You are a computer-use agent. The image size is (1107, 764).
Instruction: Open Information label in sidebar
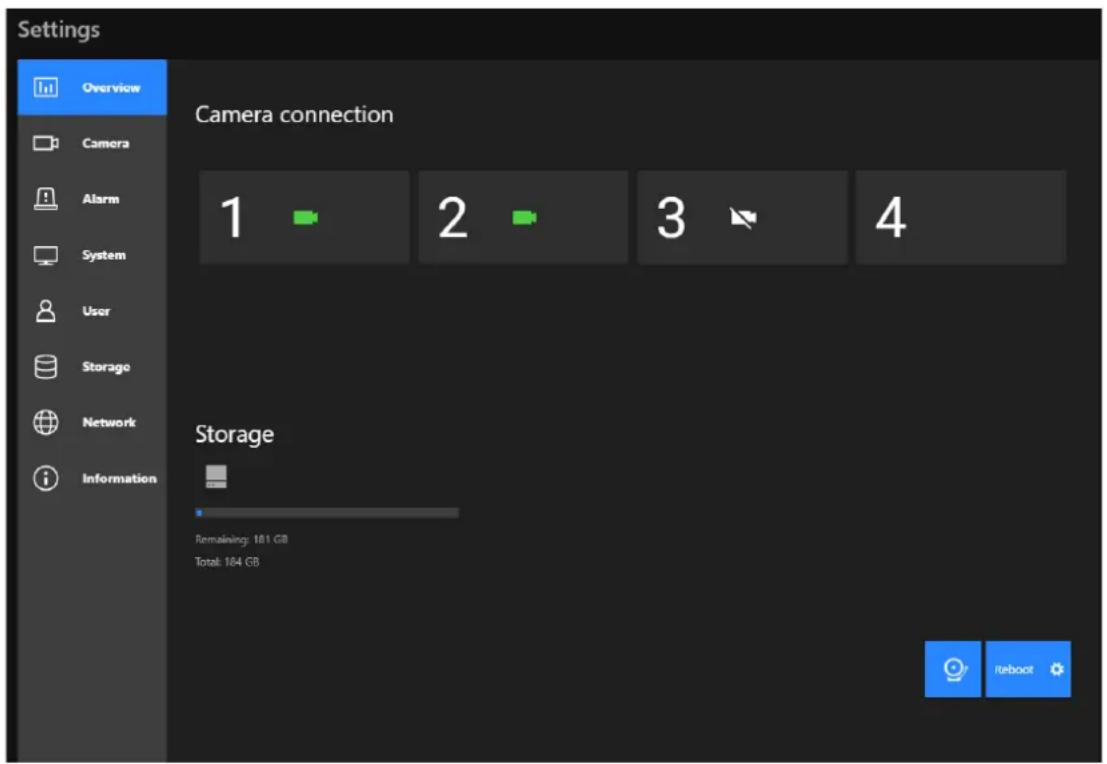(x=119, y=478)
